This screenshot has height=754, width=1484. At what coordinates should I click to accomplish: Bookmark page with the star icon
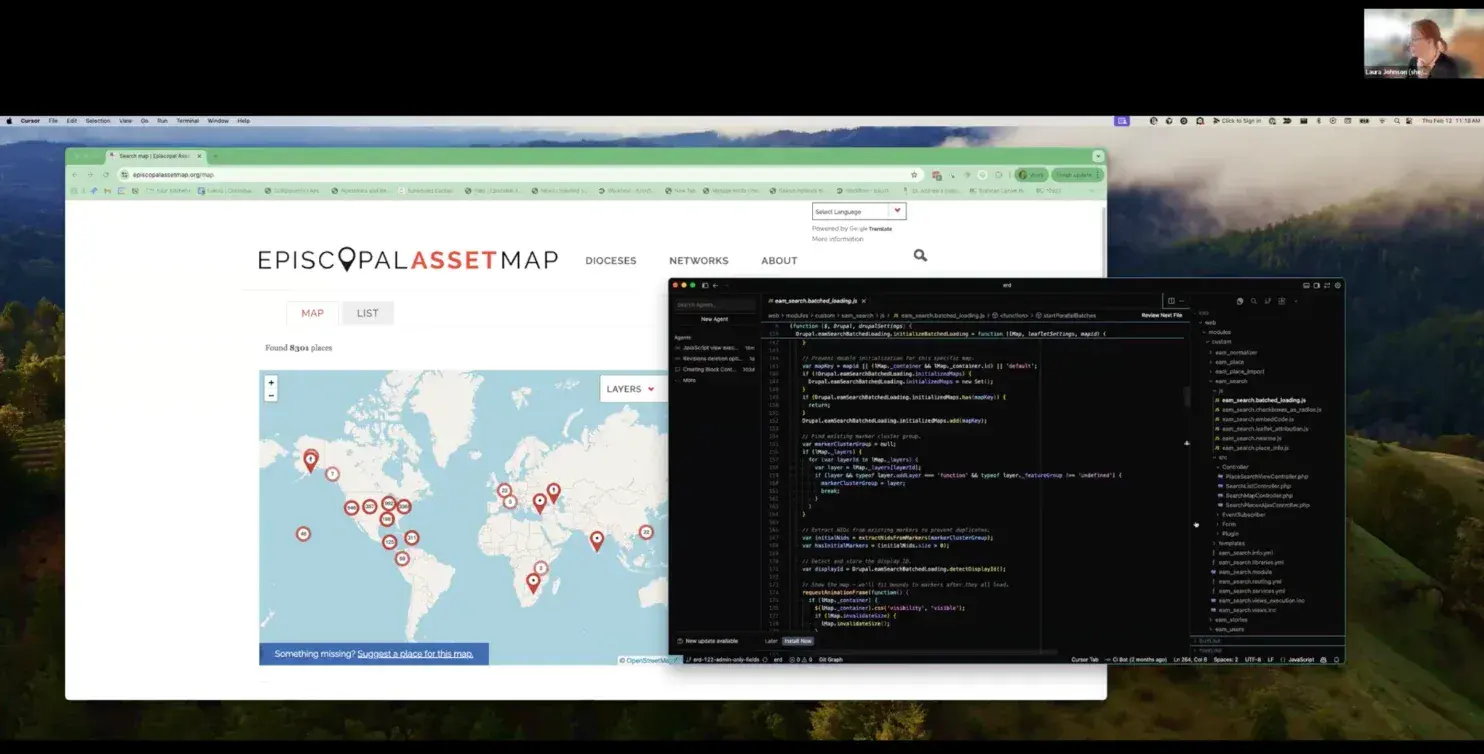pos(914,175)
